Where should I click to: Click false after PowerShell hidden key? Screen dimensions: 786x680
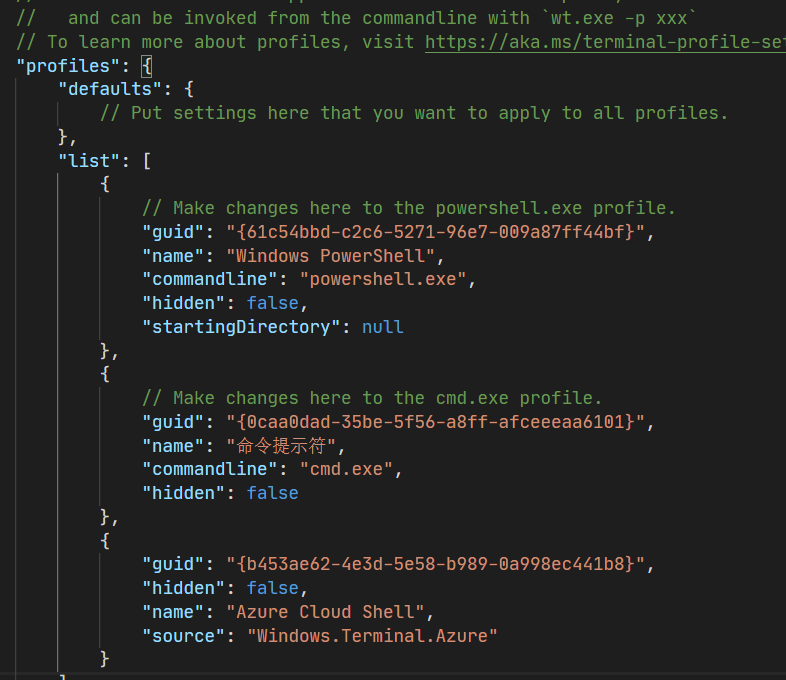pyautogui.click(x=273, y=303)
